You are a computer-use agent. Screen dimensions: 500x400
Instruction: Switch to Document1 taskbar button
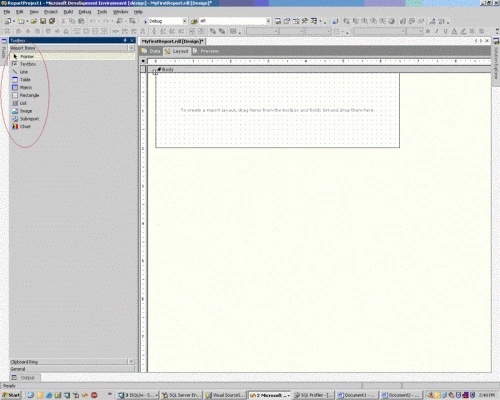pos(356,395)
